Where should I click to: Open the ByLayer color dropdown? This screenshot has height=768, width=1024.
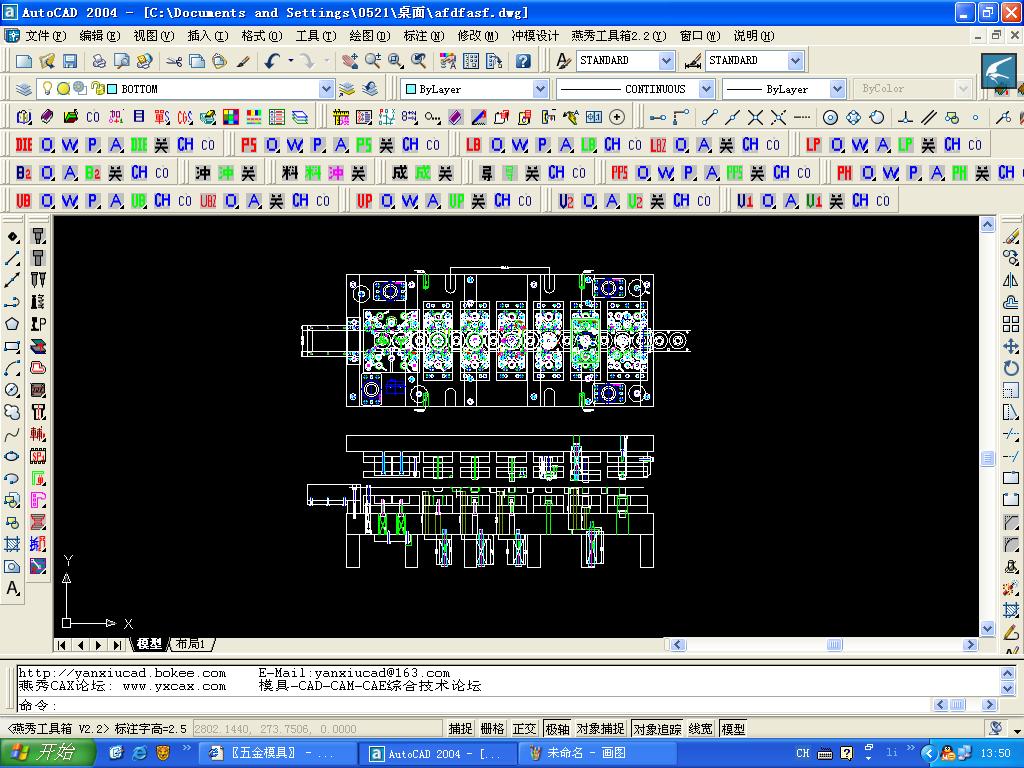539,89
